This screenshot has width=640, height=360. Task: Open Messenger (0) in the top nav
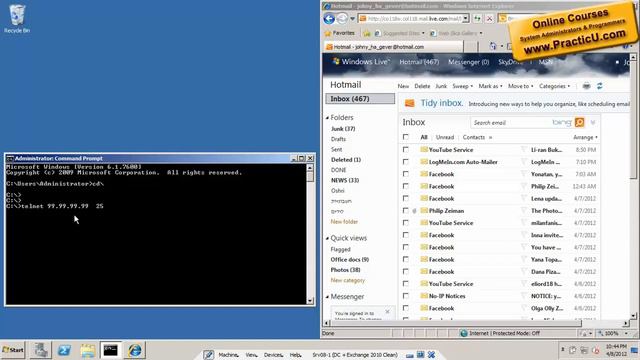click(x=468, y=62)
